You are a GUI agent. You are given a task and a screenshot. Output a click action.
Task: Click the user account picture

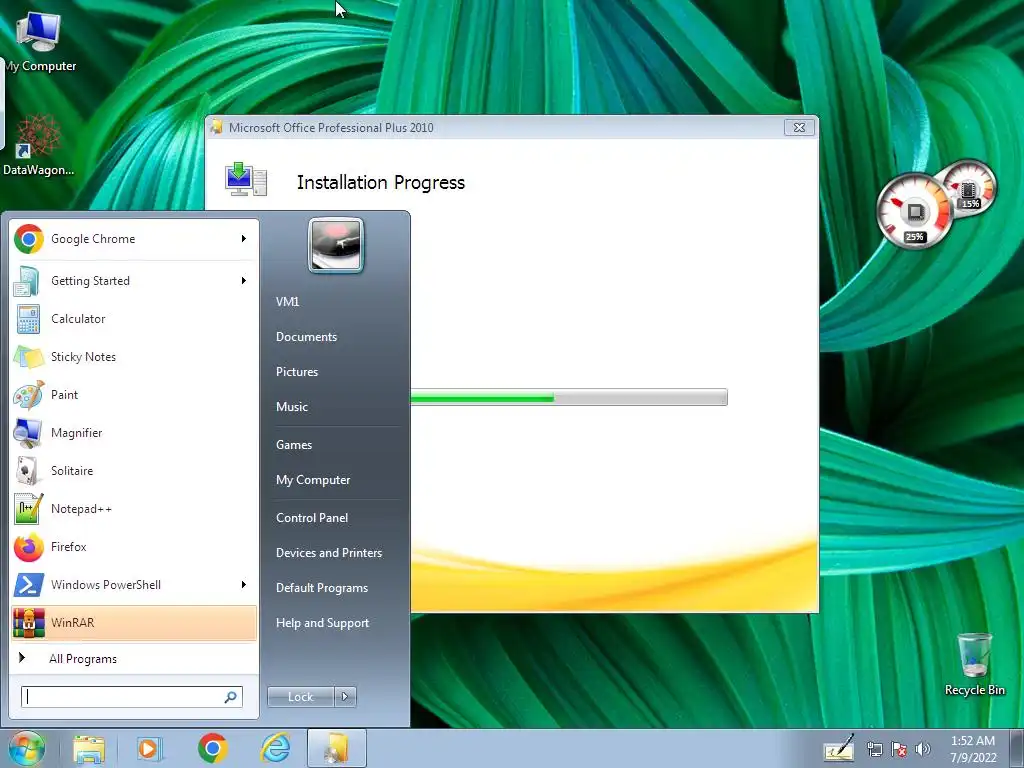tap(336, 246)
